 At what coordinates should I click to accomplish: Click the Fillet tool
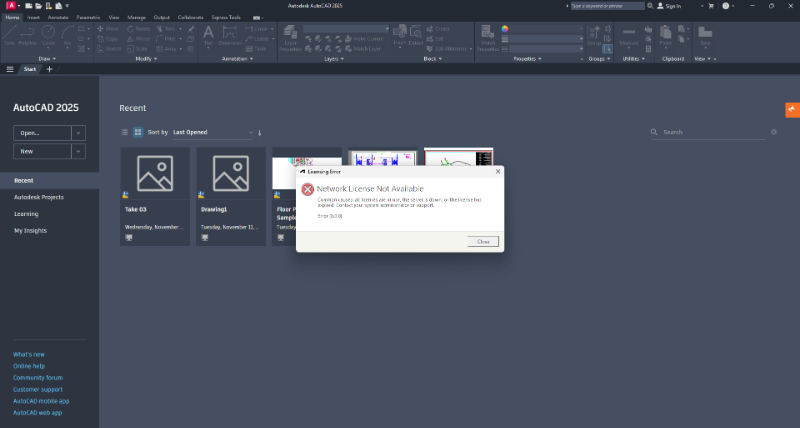click(166, 39)
